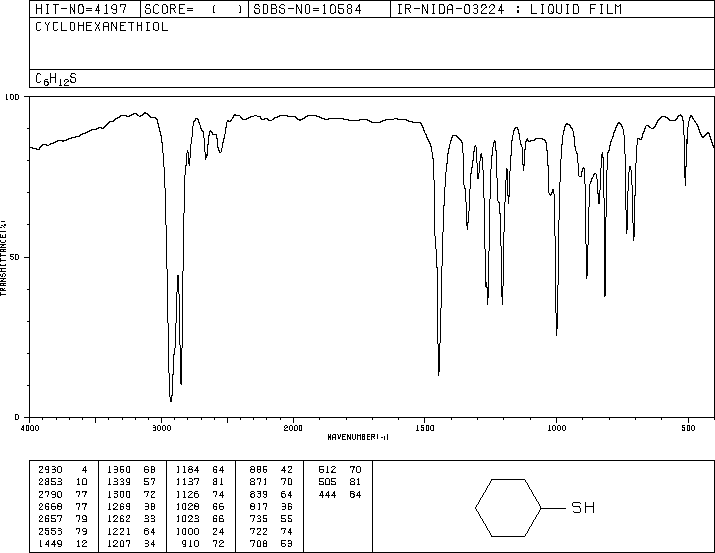Viewport: 715px width, 553px height.
Task: Click the TRANSMITTANCE y-axis label
Action: pos(6,256)
